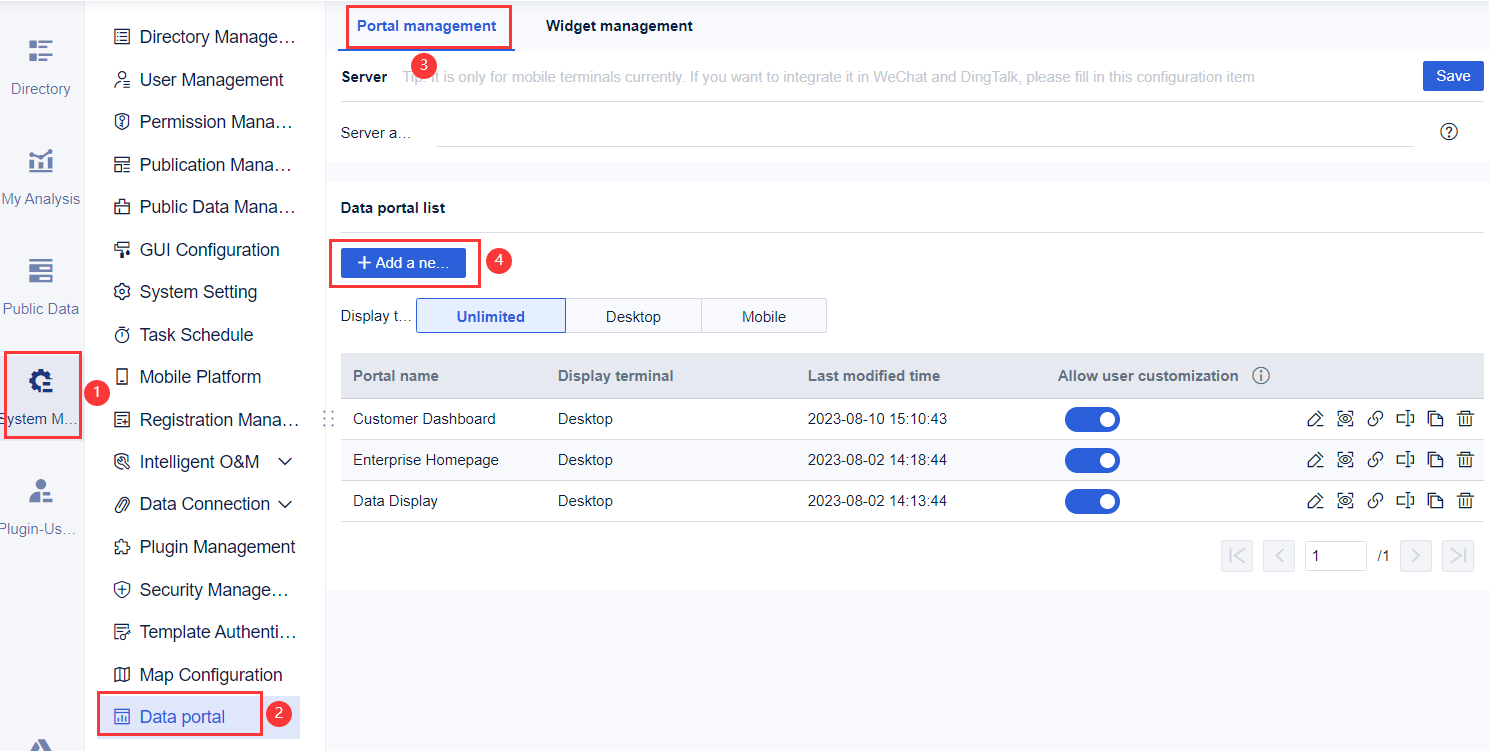
Task: Filter portal list by Mobile
Action: tap(764, 316)
